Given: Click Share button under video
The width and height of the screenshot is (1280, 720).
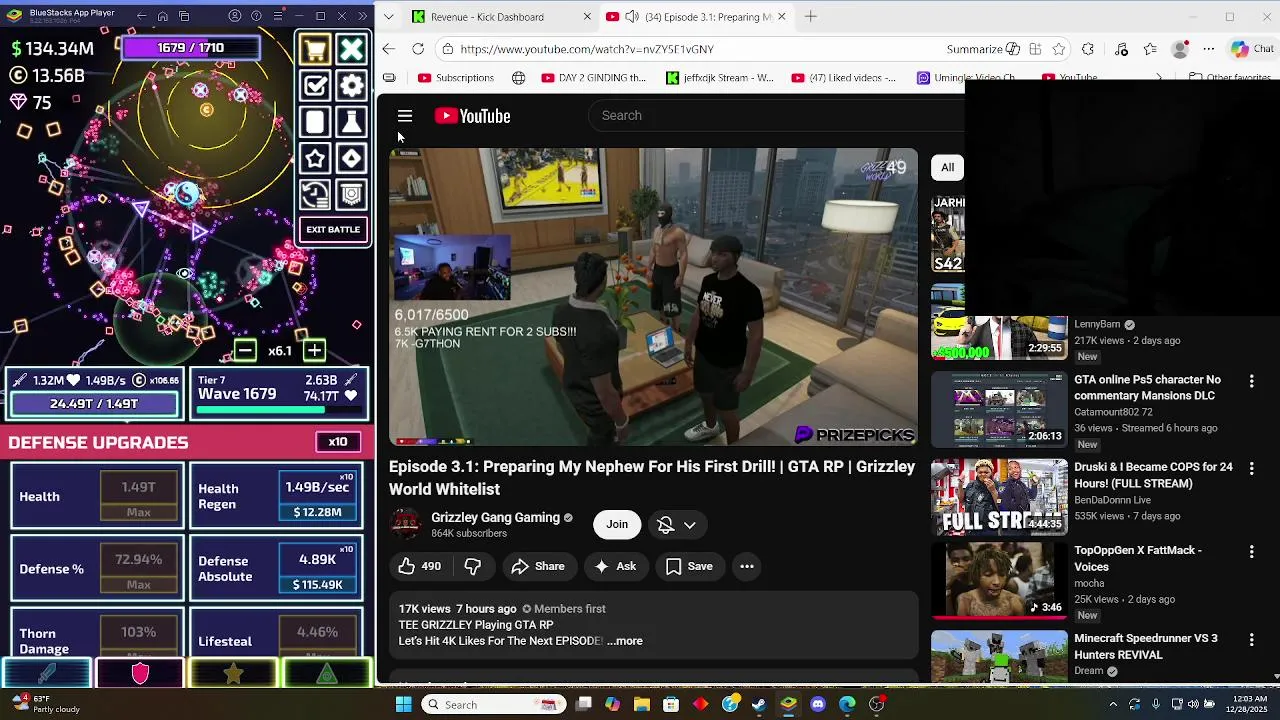Looking at the screenshot, I should 538,567.
